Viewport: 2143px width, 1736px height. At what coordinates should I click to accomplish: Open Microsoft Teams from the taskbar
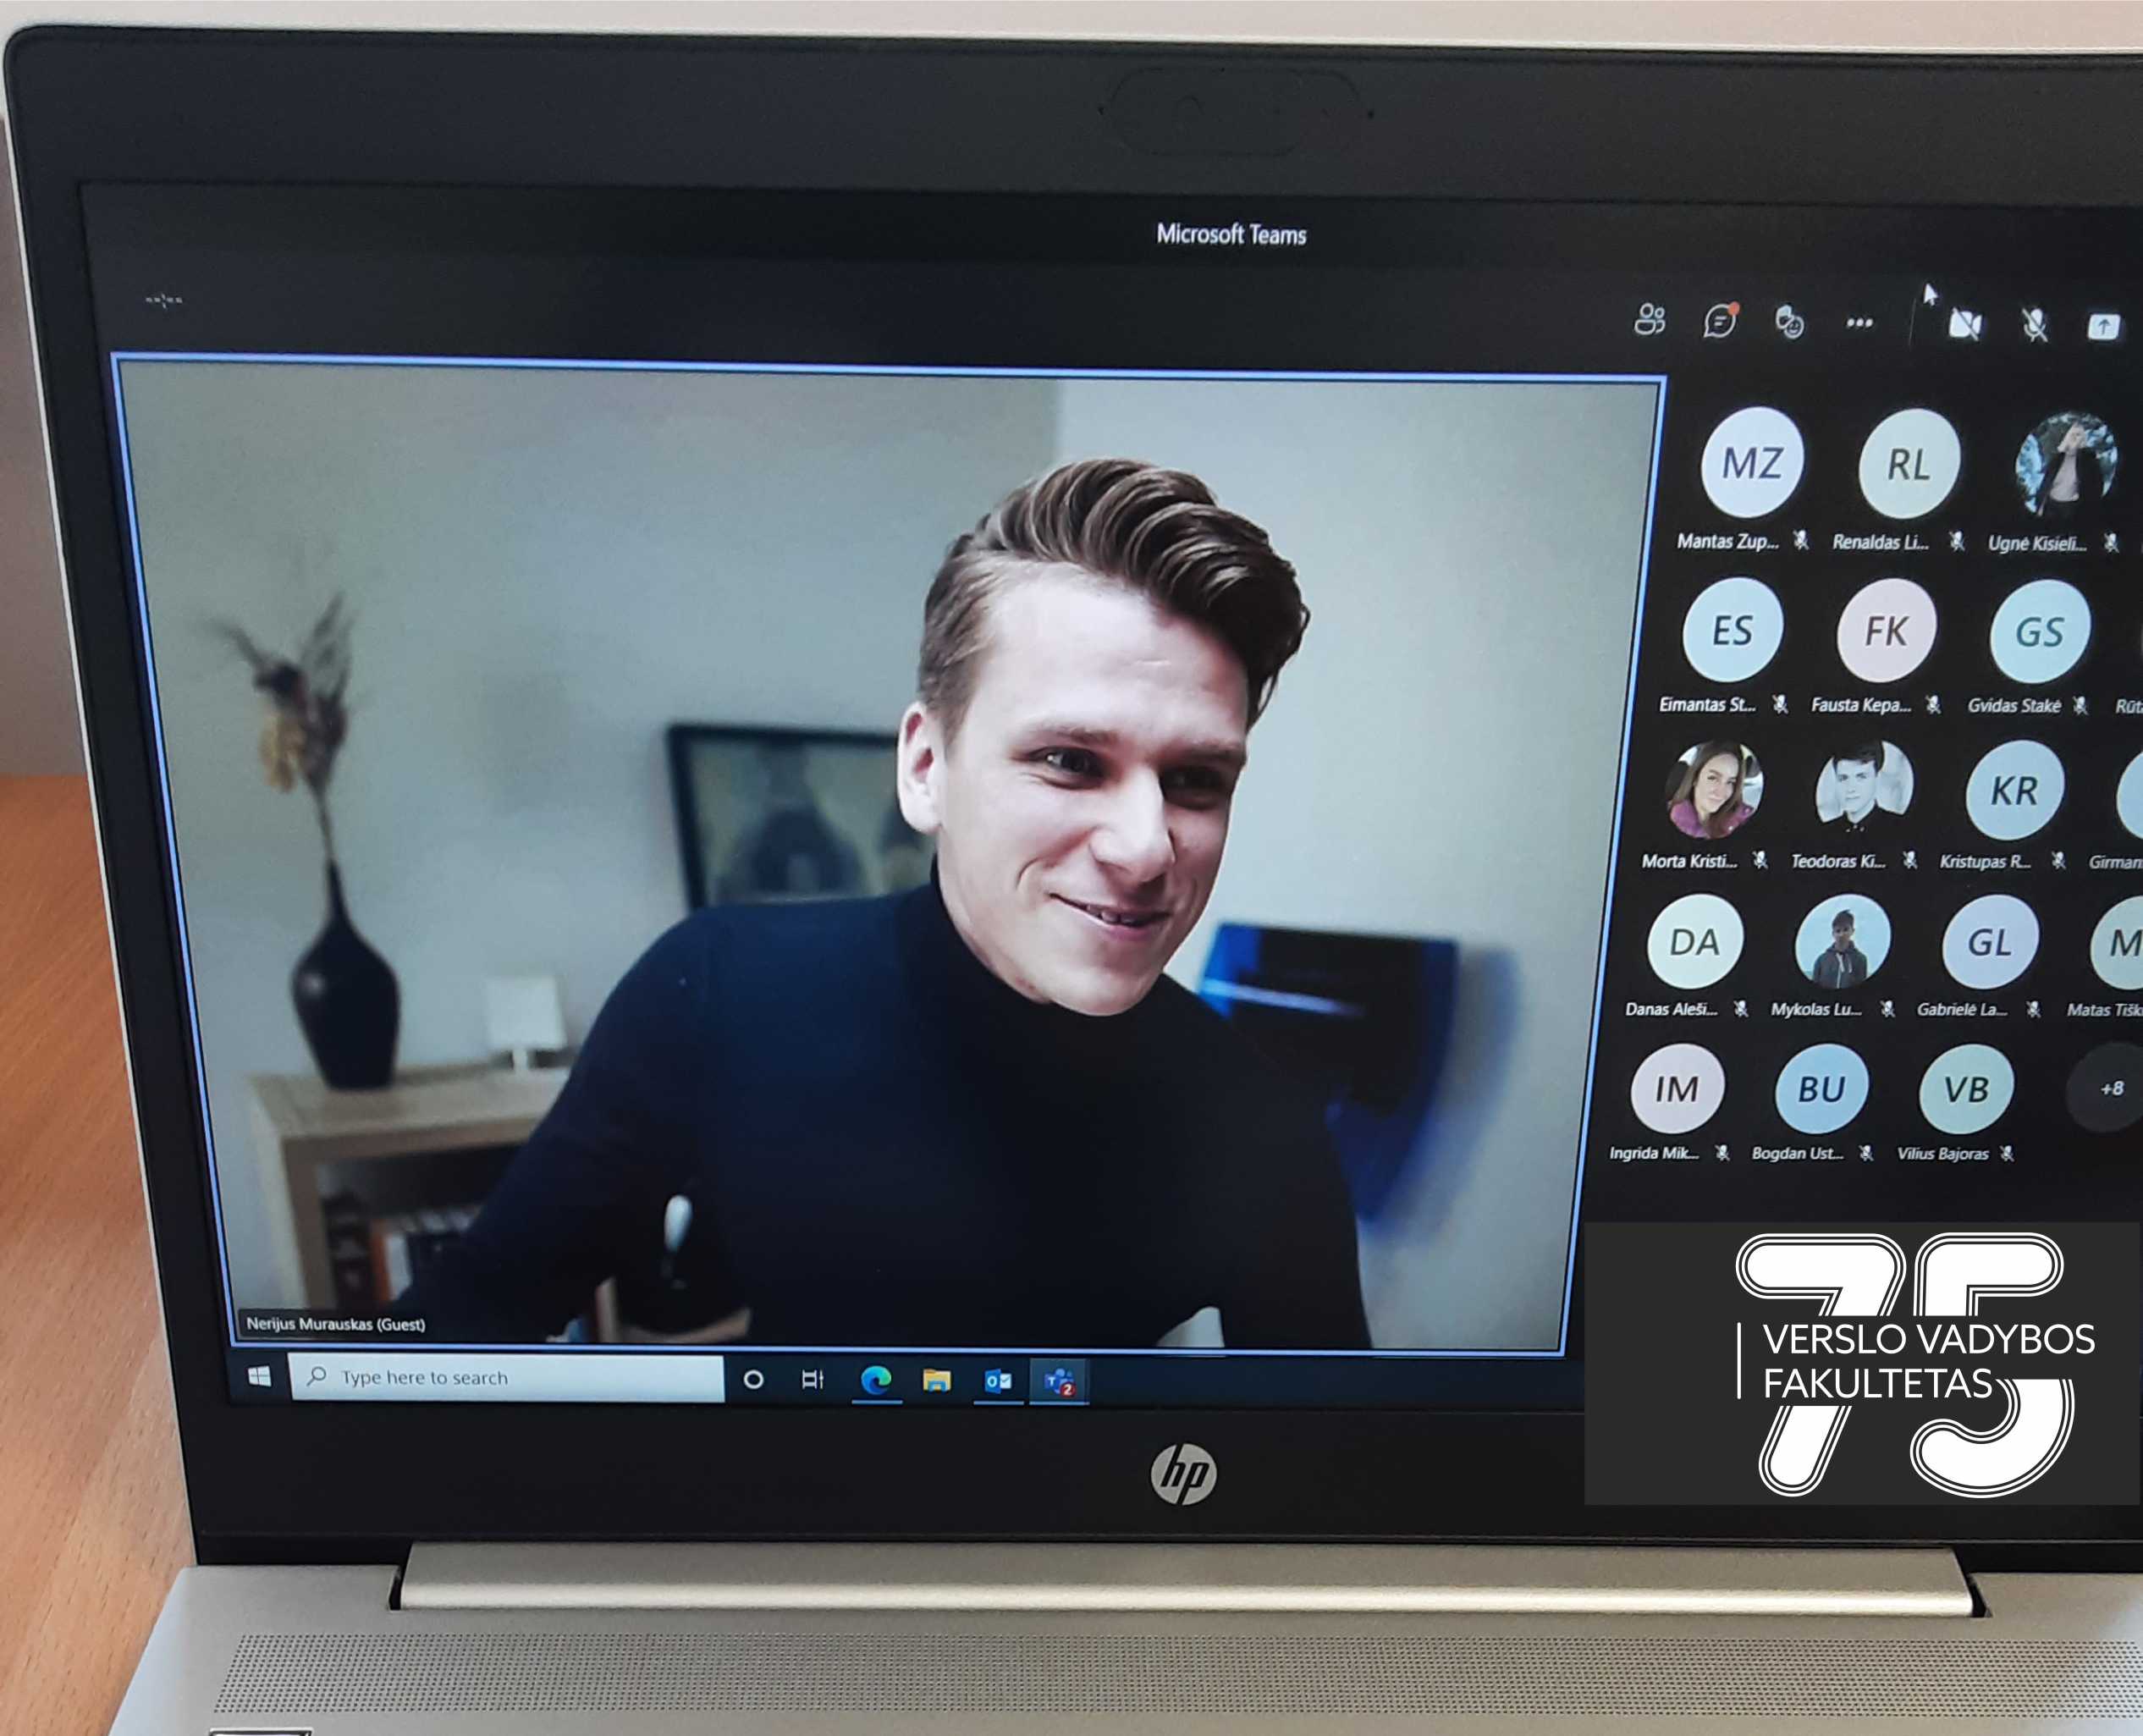tap(1059, 1382)
